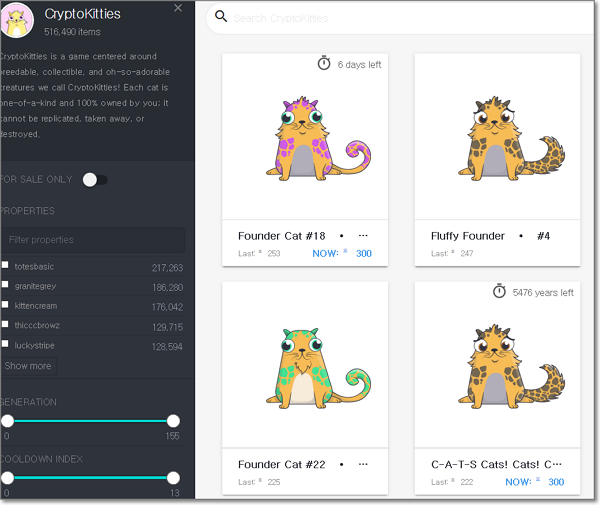Close the CryptoKitties sidebar panel

coord(178,8)
